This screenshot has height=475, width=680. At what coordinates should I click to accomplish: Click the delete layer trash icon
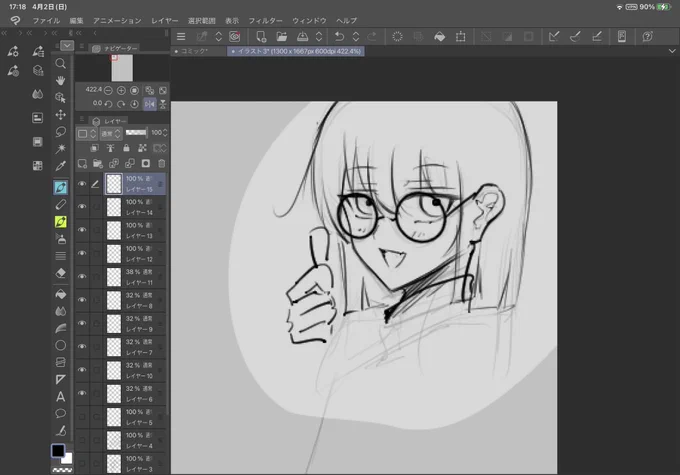tap(161, 164)
